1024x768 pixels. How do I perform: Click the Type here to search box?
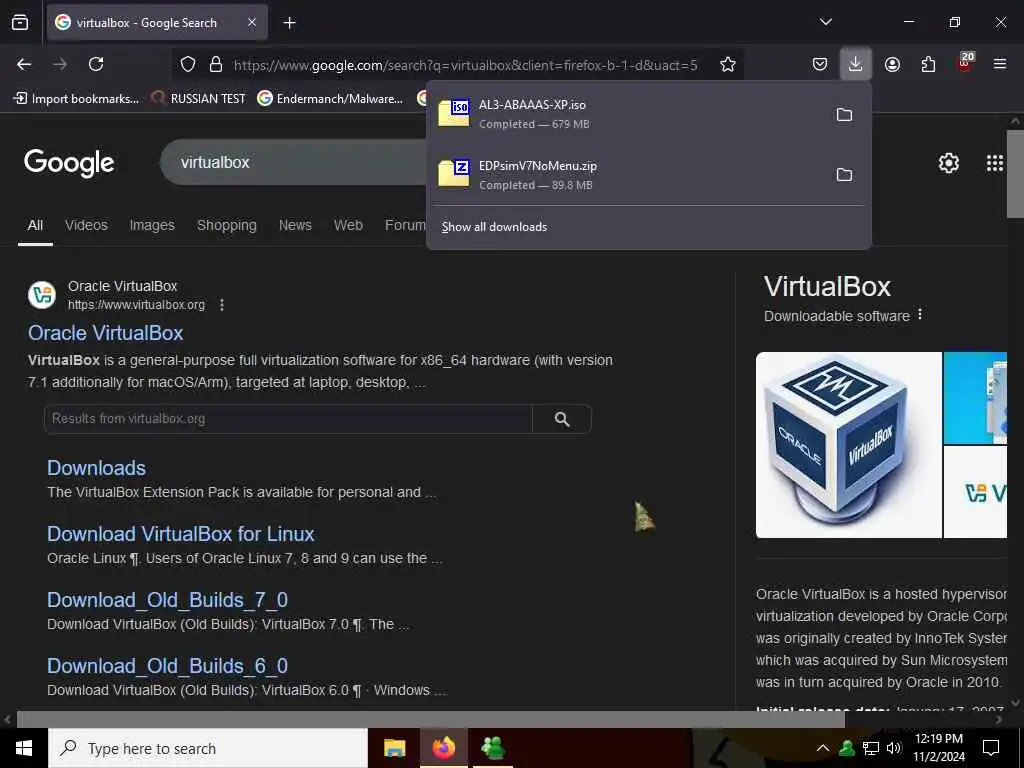208,748
